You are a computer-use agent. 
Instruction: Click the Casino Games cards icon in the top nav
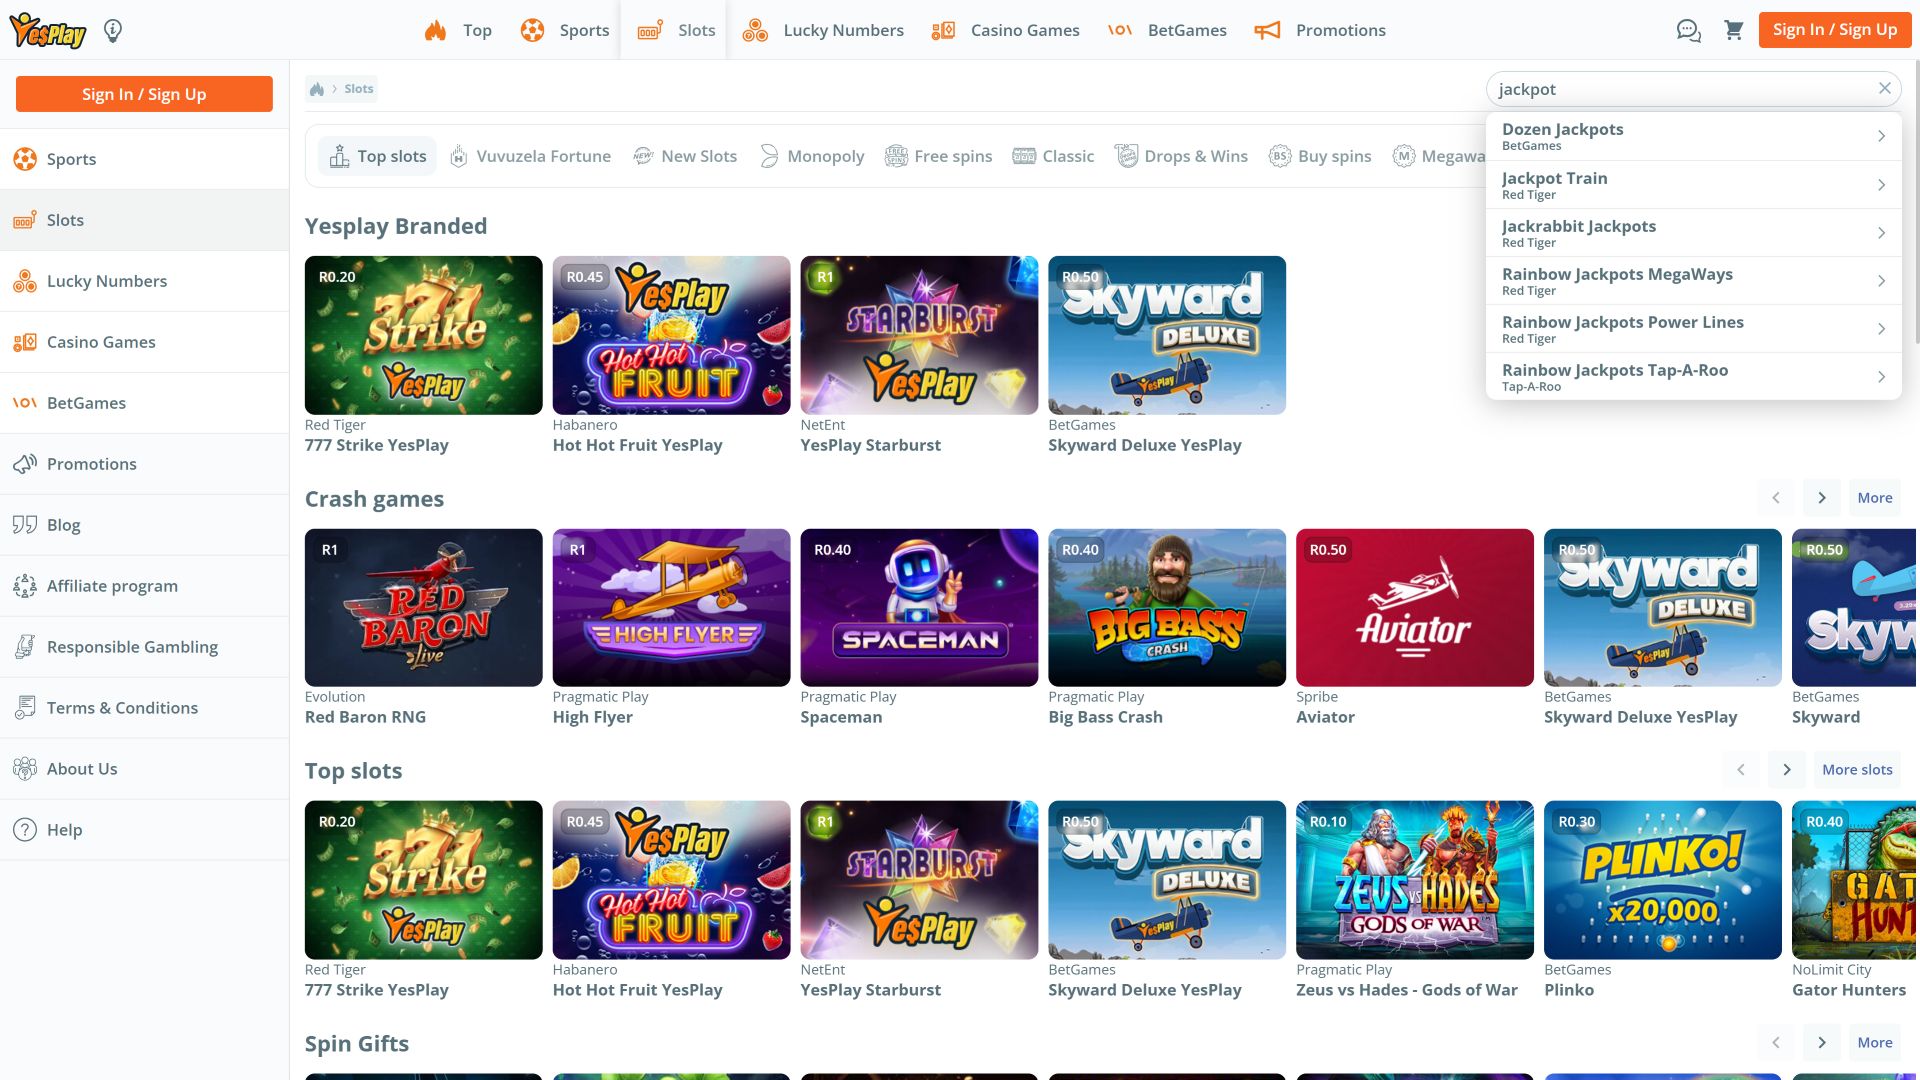943,30
